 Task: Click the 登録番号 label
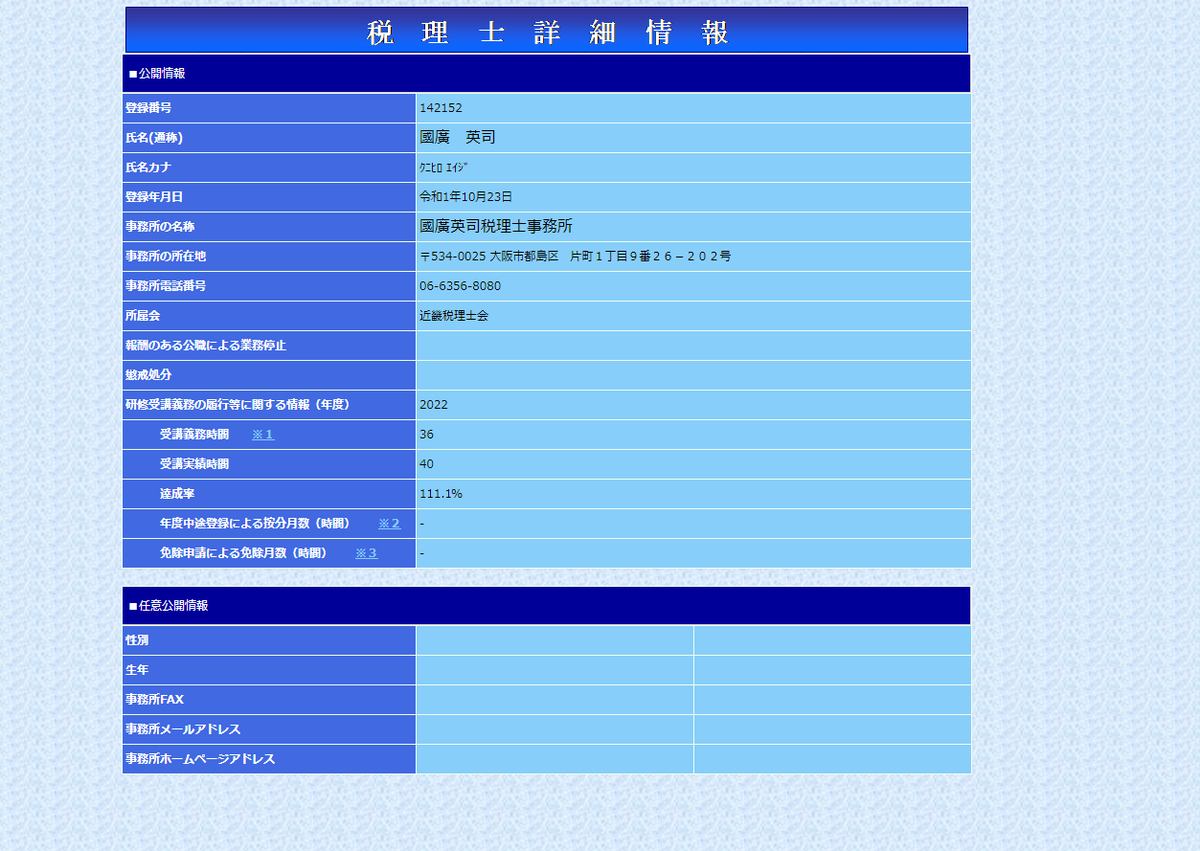tap(148, 108)
